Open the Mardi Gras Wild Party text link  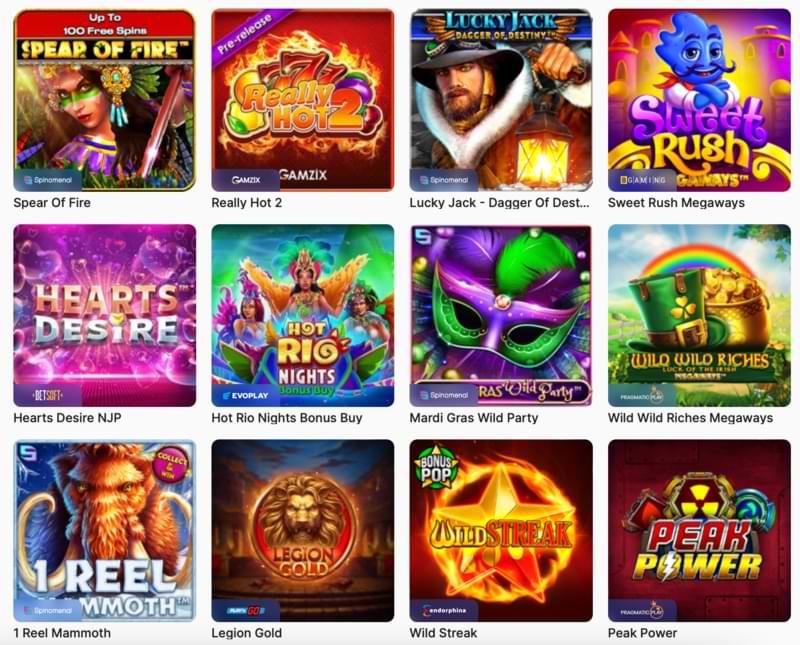click(x=473, y=418)
